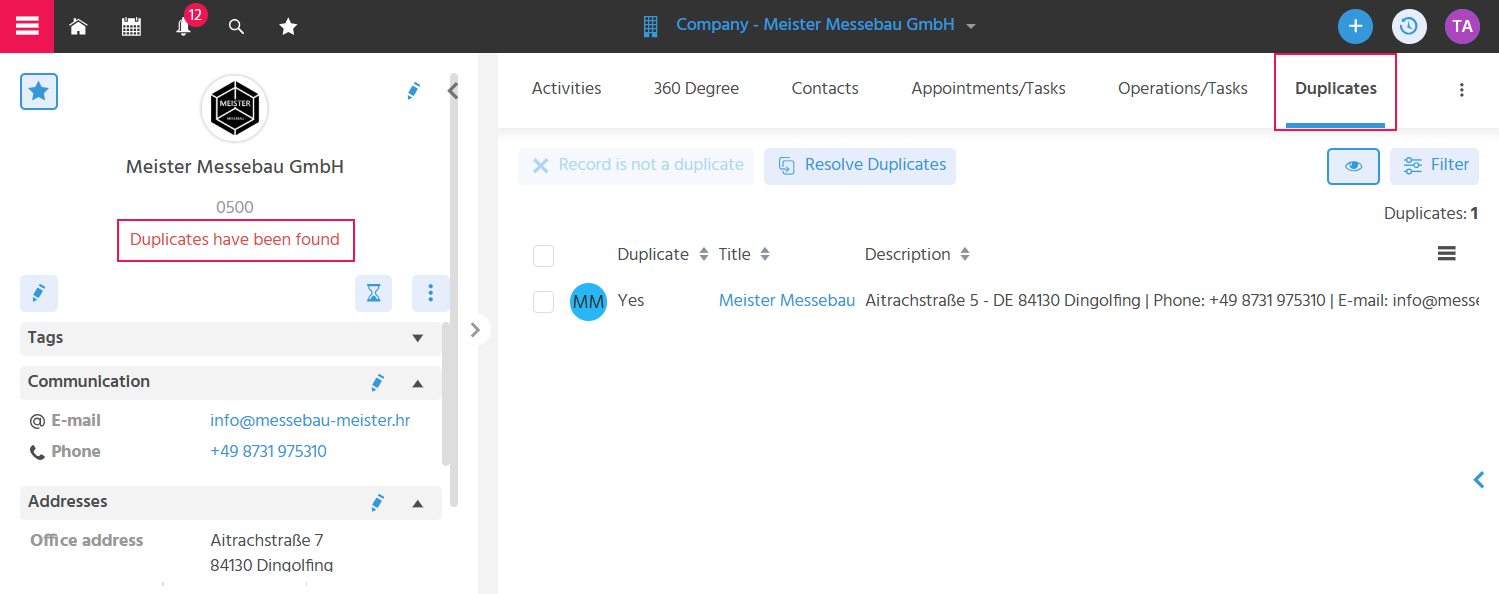The height and width of the screenshot is (594, 1499).
Task: Open the Operations/Tasks tab
Action: point(1182,89)
